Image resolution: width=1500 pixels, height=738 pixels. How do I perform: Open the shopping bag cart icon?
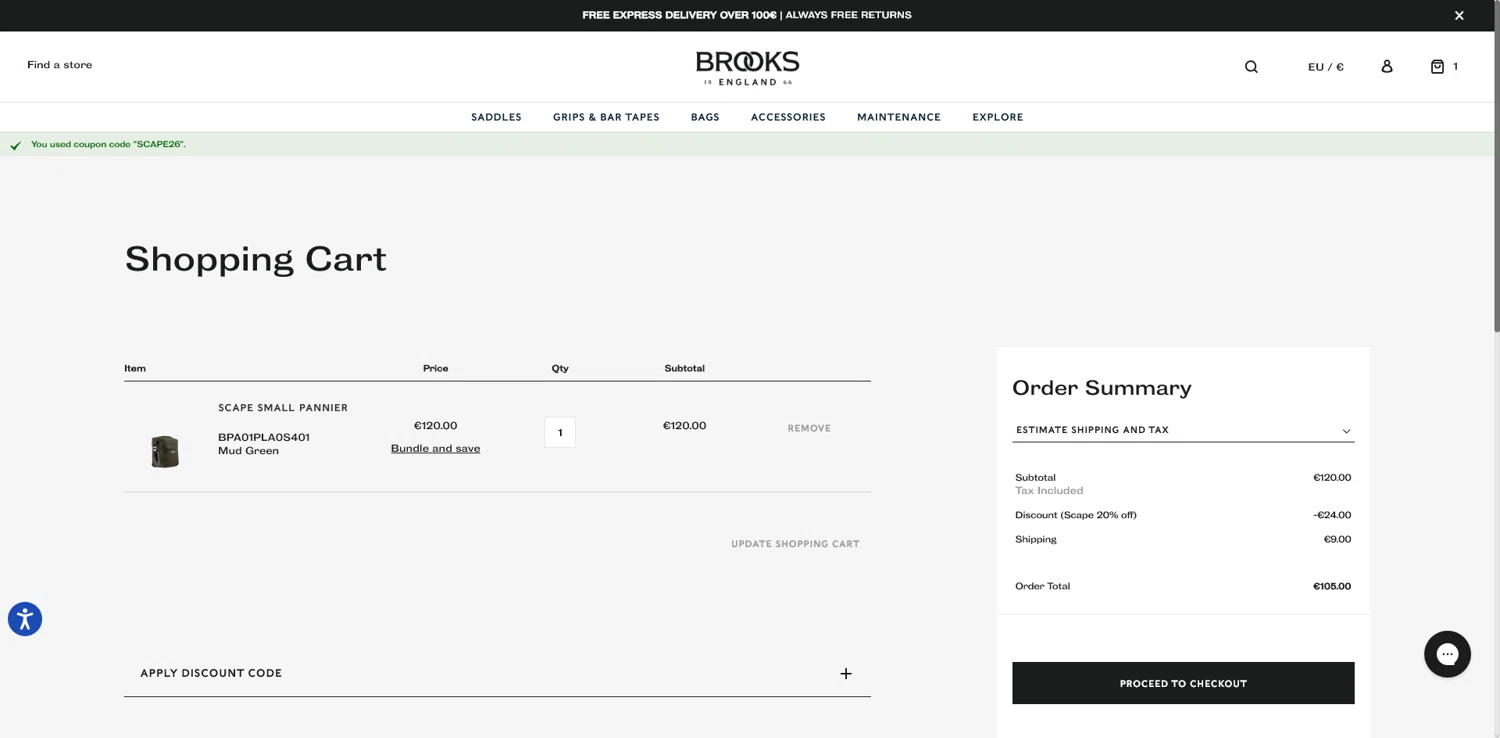pos(1437,66)
